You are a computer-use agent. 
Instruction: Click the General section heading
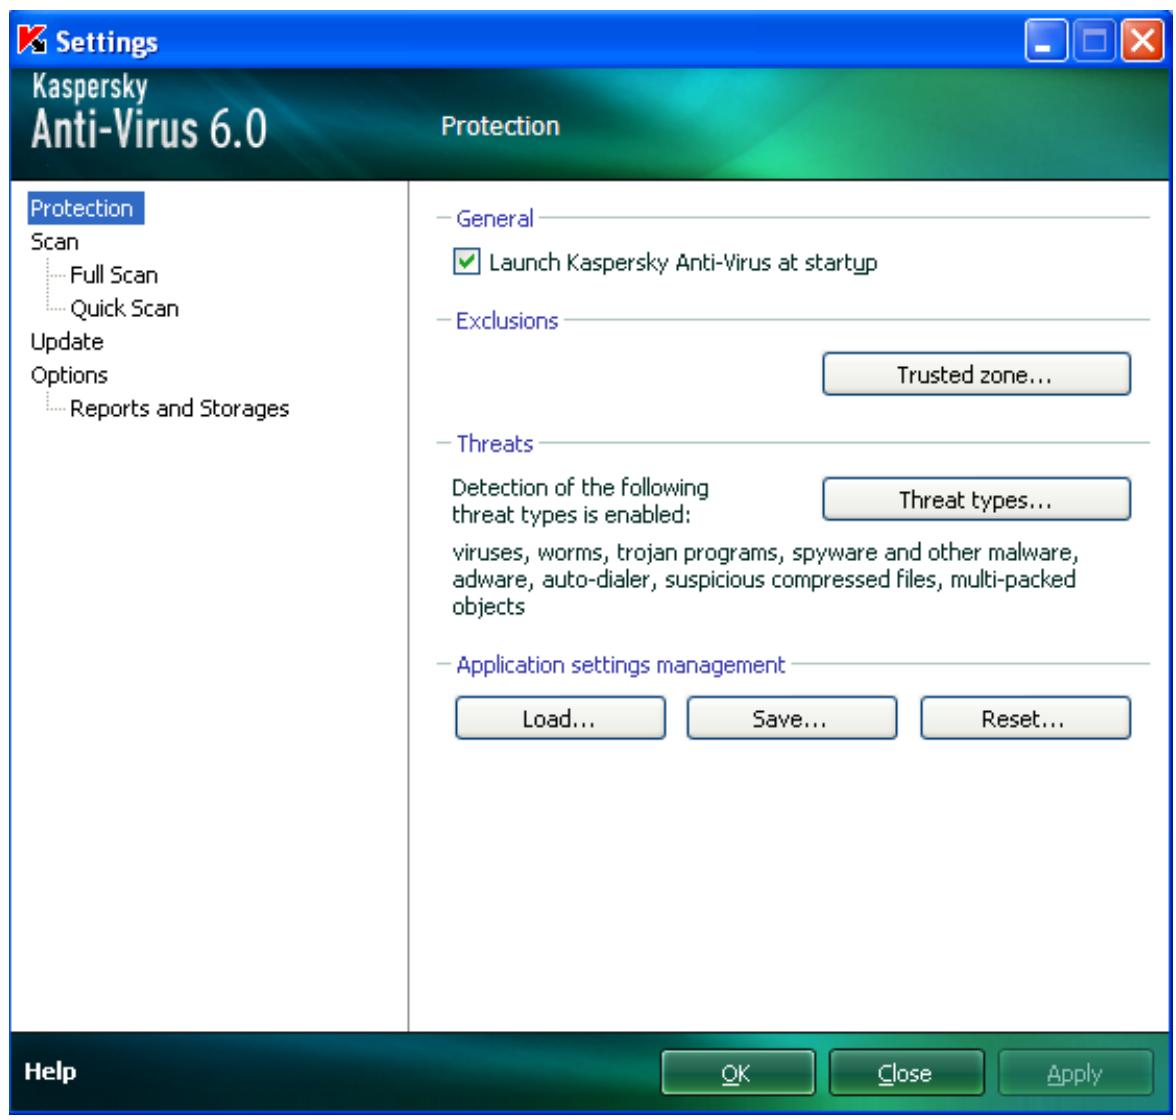(x=494, y=218)
